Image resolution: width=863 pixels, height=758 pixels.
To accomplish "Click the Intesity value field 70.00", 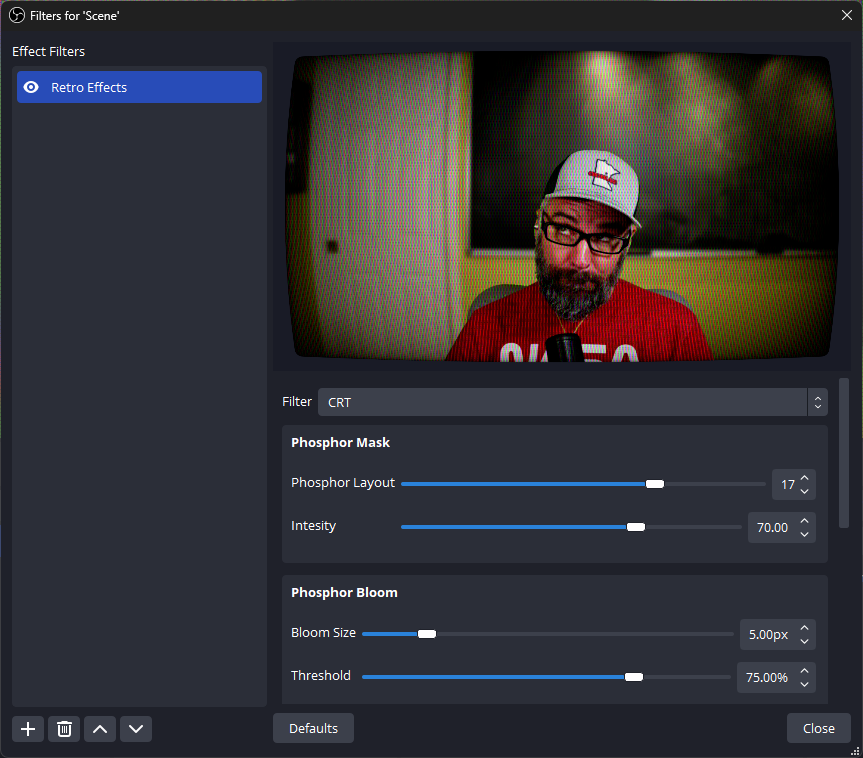I will pos(771,528).
